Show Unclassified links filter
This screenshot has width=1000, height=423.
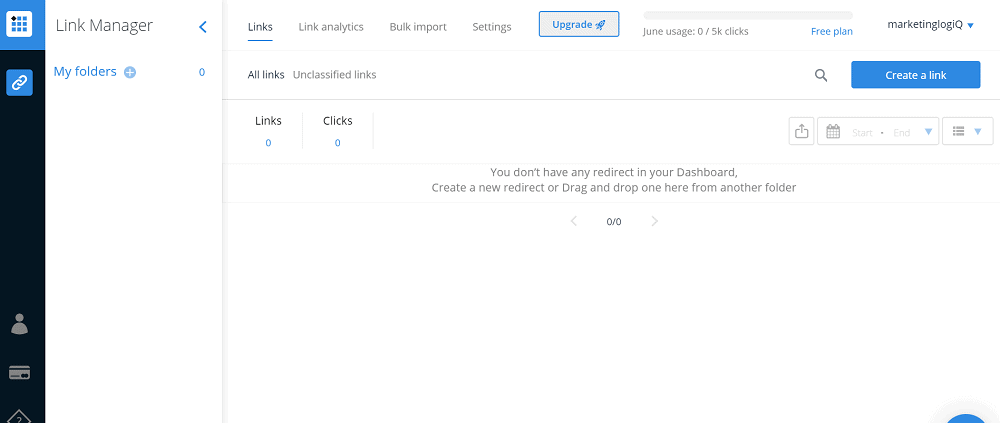[334, 75]
